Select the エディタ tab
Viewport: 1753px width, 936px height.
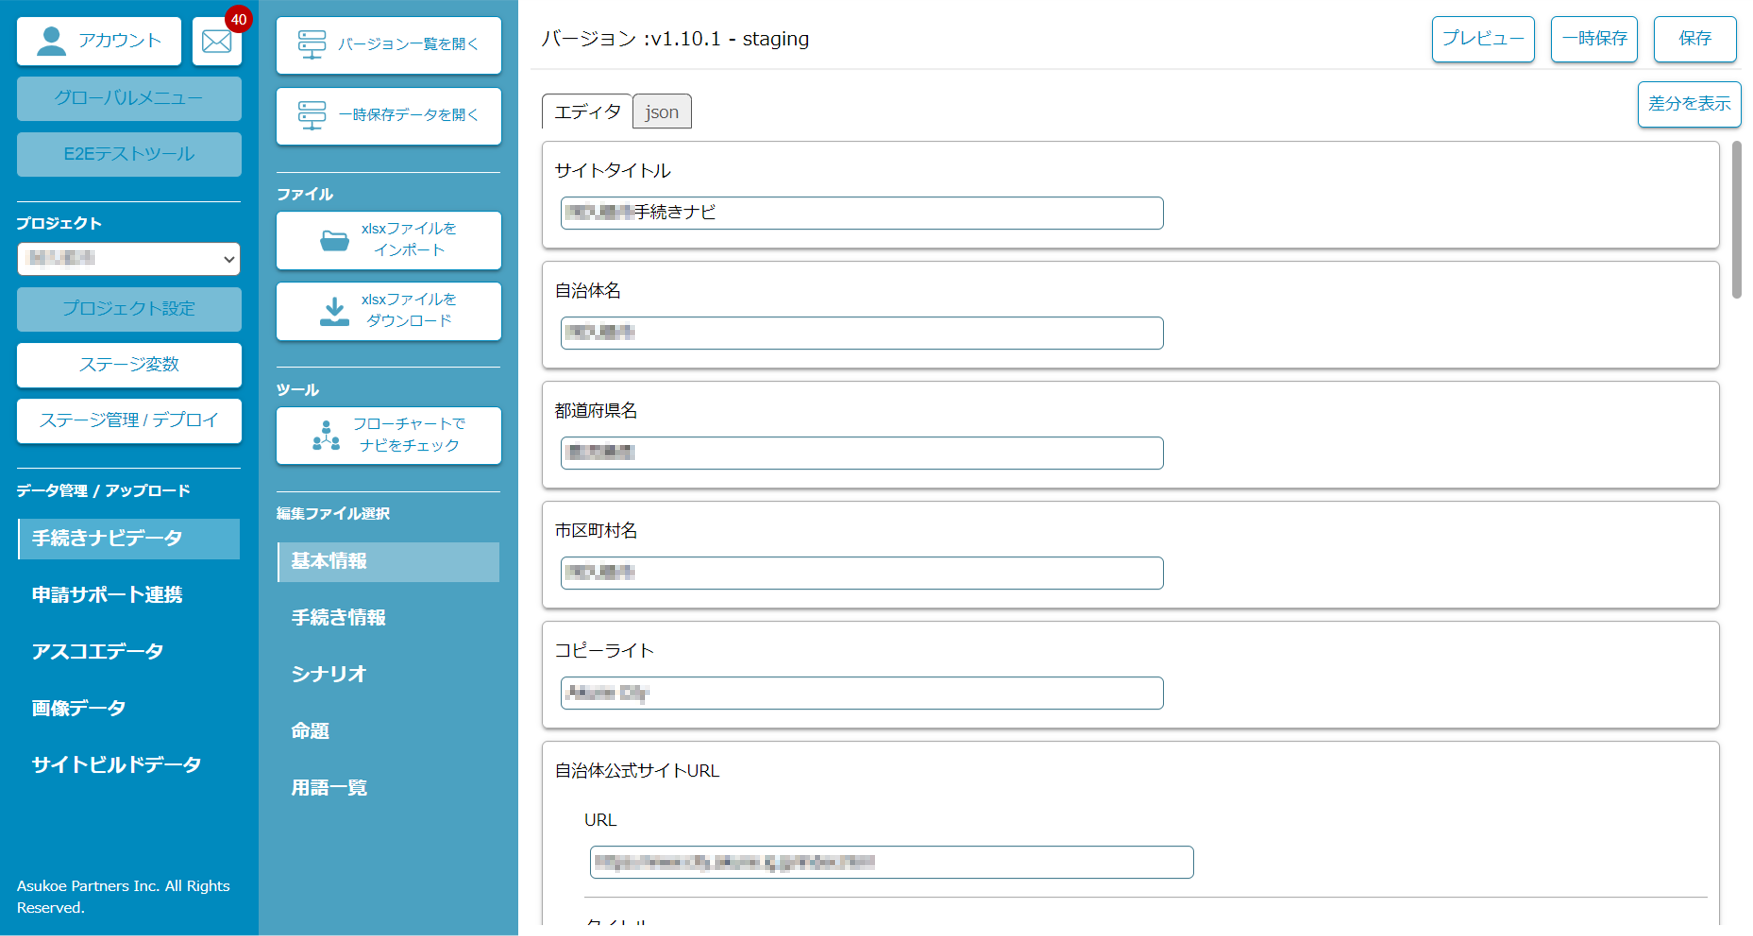click(x=587, y=112)
